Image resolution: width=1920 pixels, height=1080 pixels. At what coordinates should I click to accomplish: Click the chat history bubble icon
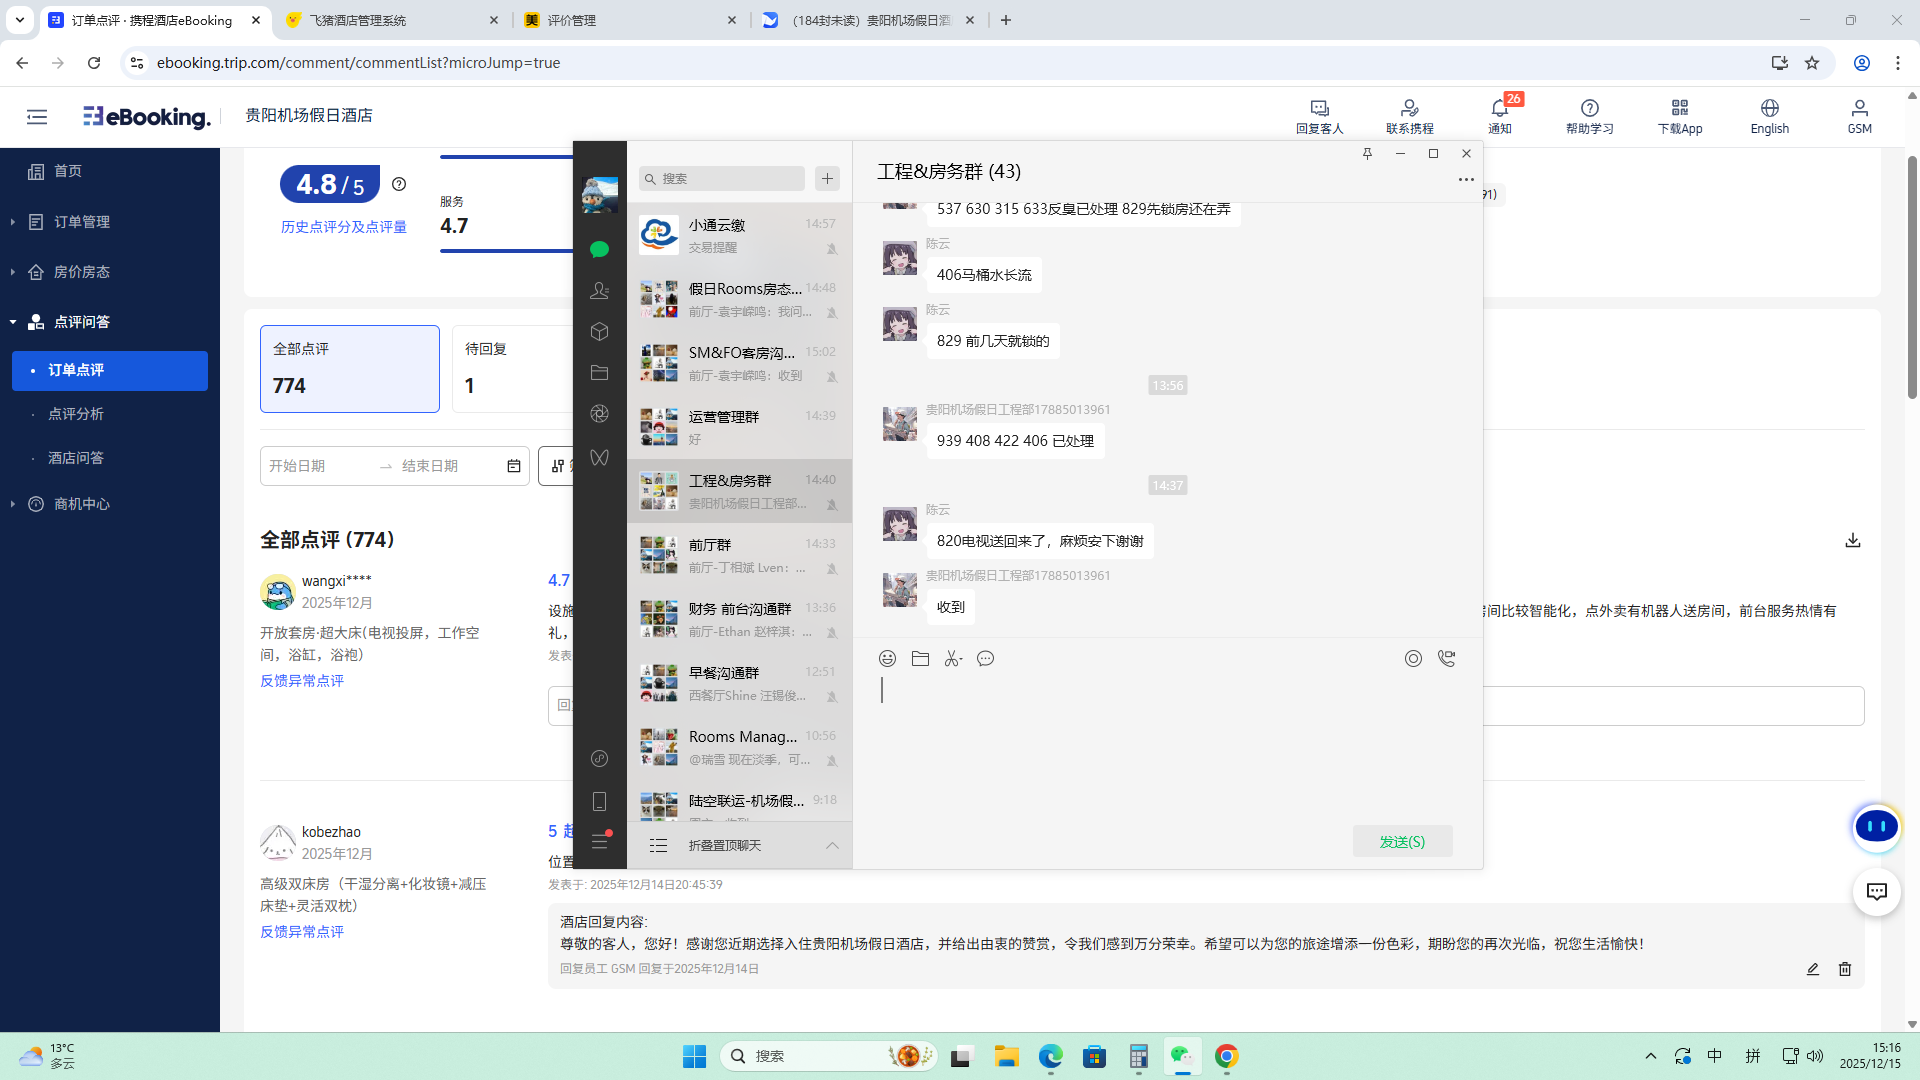(985, 658)
